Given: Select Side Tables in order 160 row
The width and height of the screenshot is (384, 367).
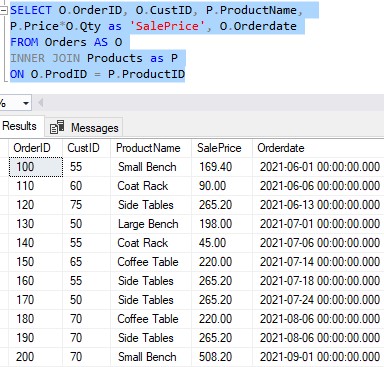Looking at the screenshot, I should [x=151, y=281].
